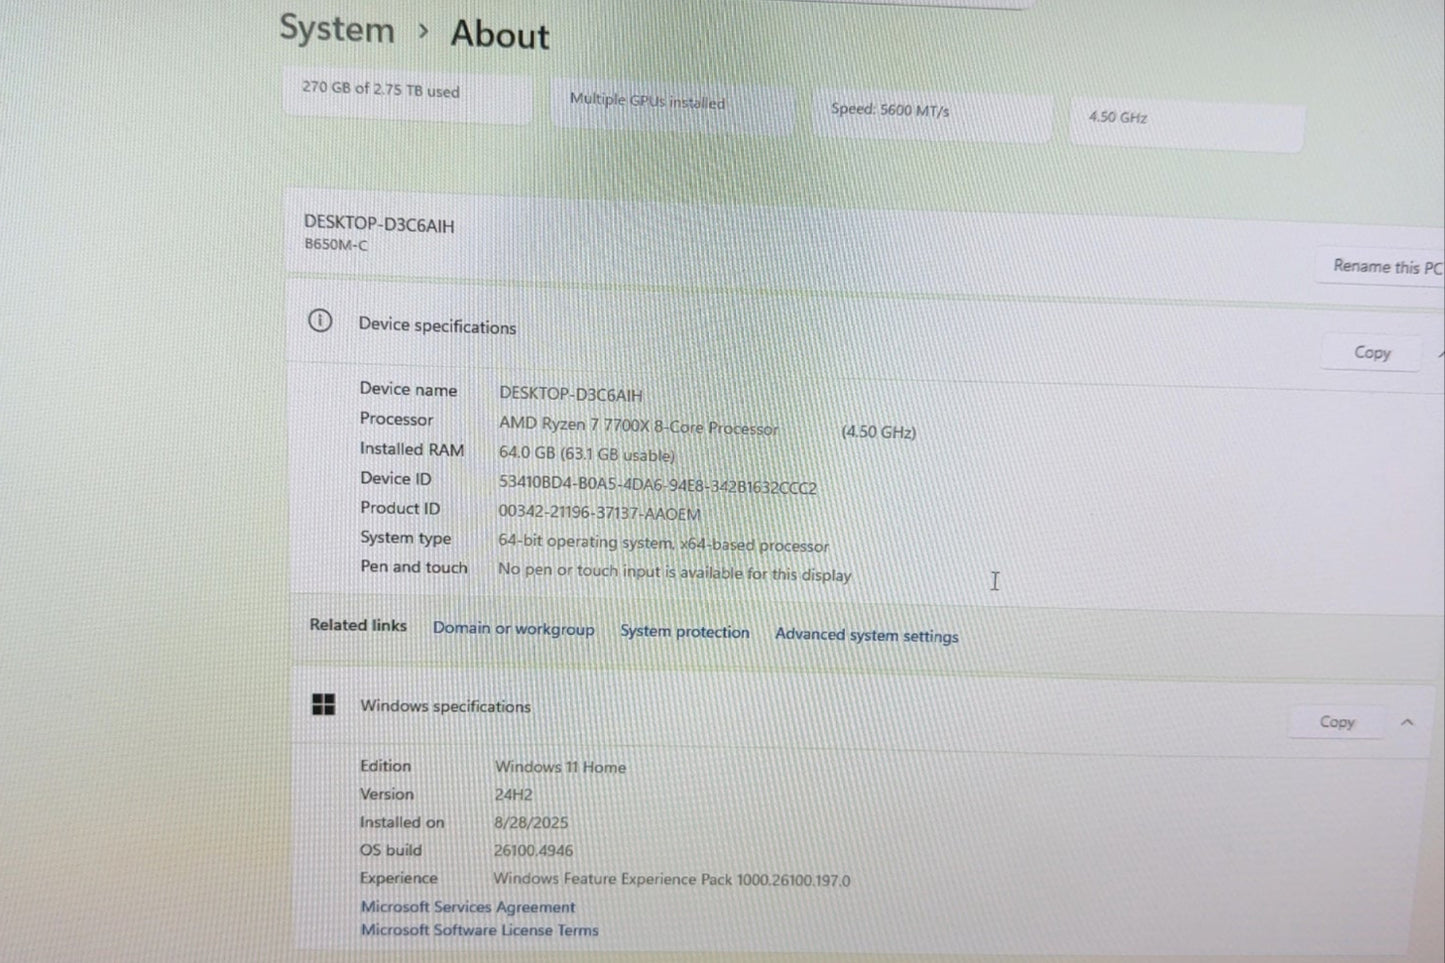
Task: Click the "Multiple GPUs installed" card
Action: pyautogui.click(x=671, y=106)
